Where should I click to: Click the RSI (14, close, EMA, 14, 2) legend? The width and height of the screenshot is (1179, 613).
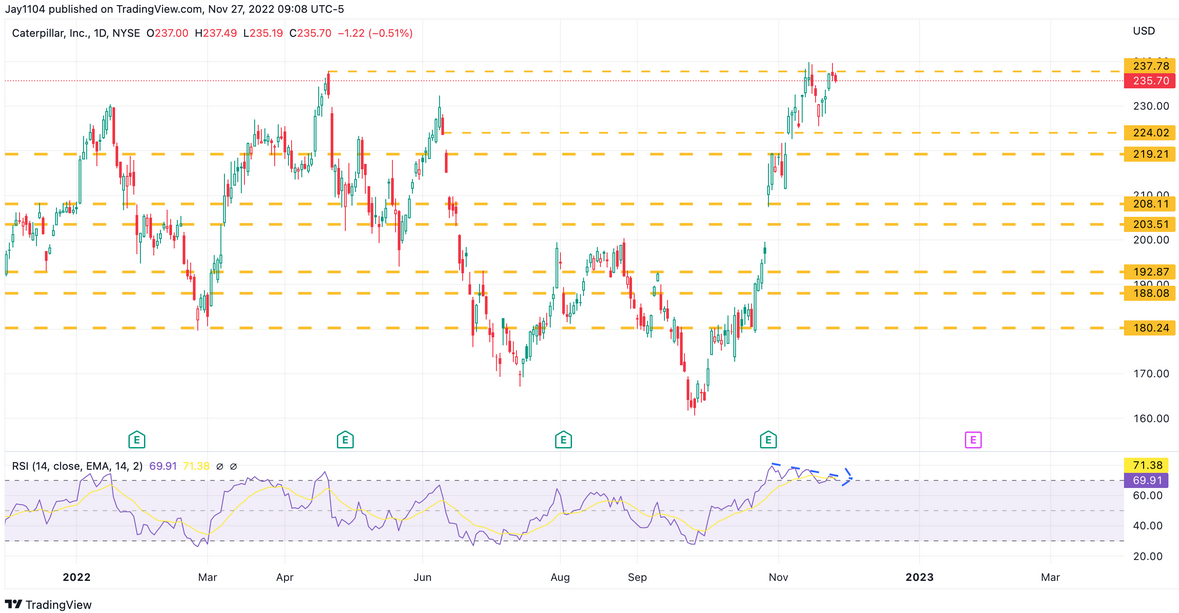(77, 466)
